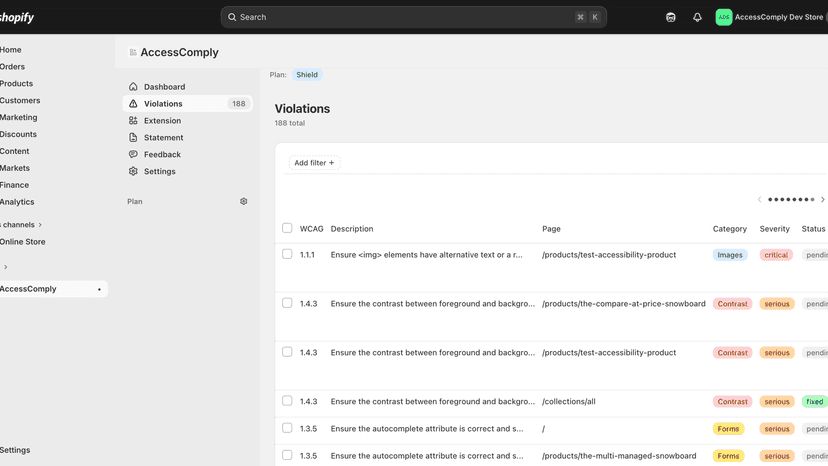828x466 pixels.
Task: Click the 188 violations count badge
Action: (239, 104)
